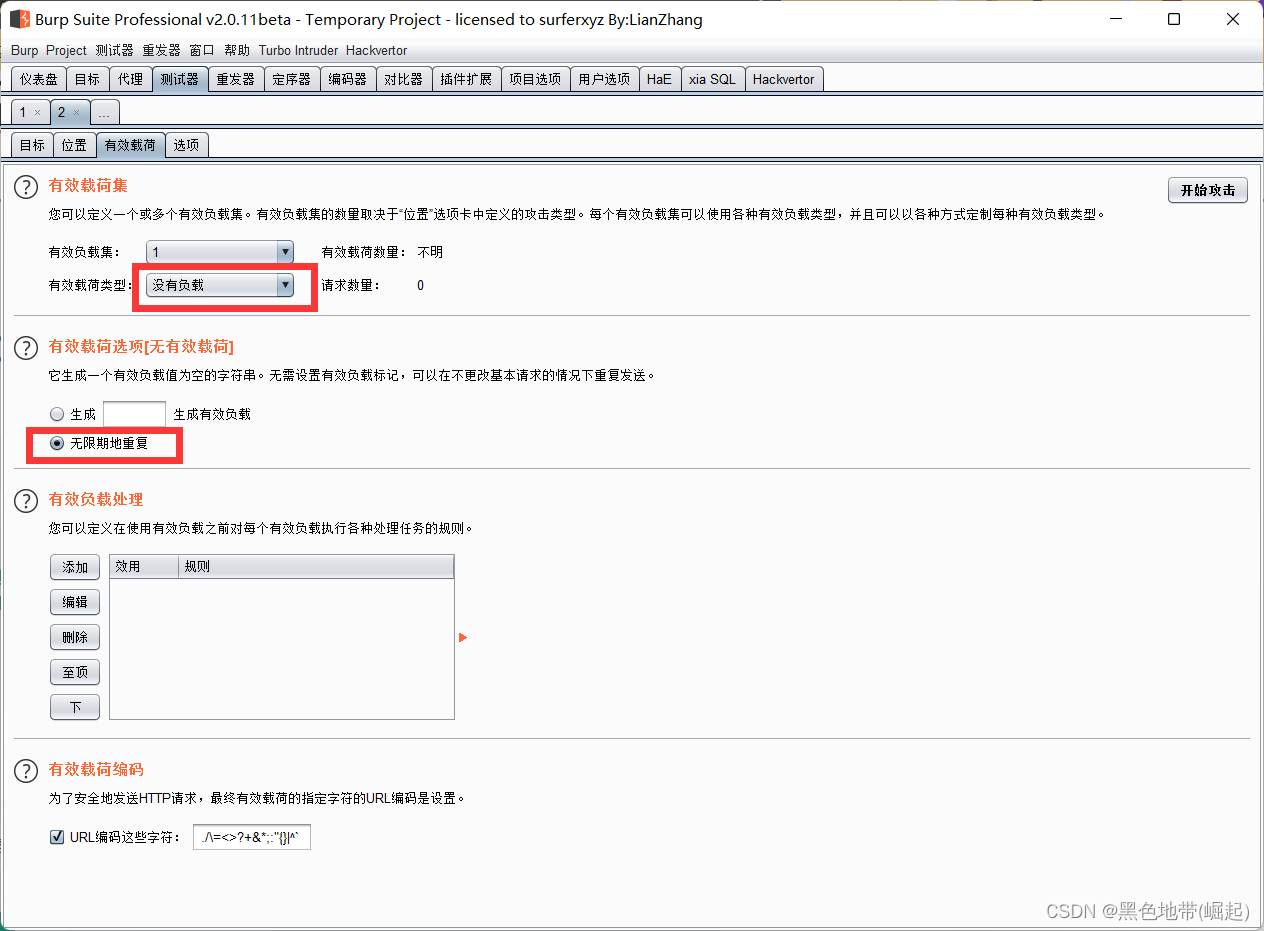Switch to the 代理 tab
This screenshot has width=1264, height=931.
[130, 79]
